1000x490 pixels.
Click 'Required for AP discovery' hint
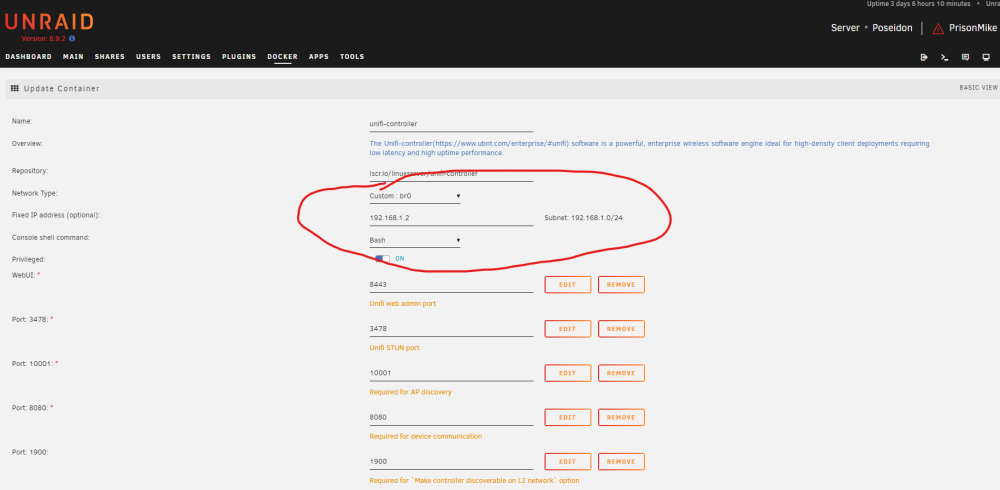[x=410, y=392]
